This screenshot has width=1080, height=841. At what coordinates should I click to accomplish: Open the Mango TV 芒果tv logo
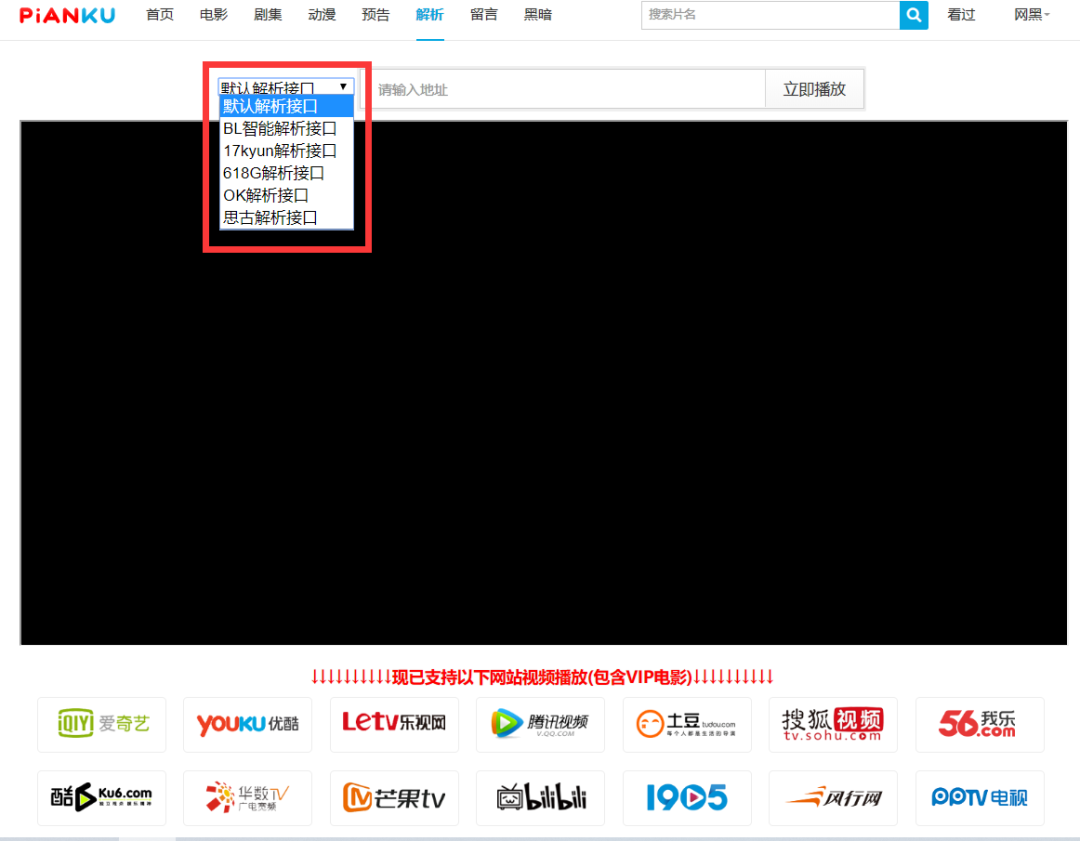(394, 797)
